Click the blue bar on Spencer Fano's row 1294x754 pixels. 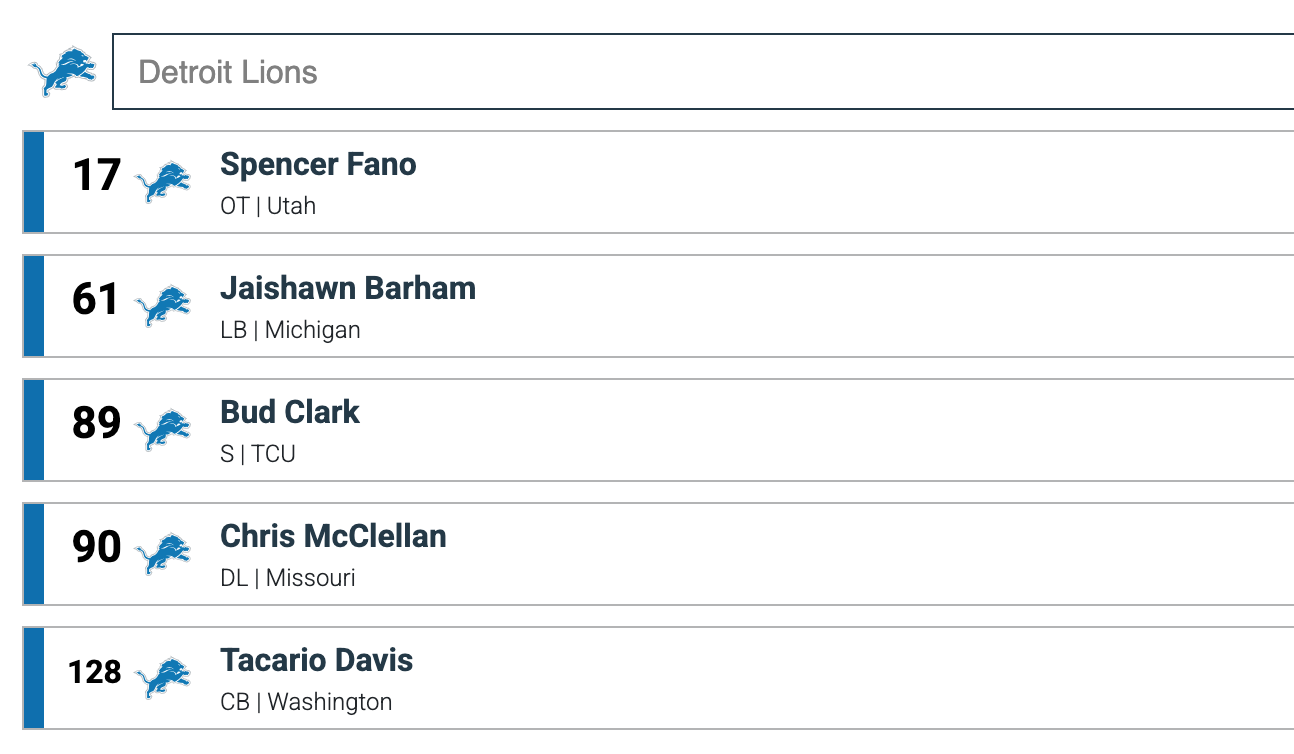[x=33, y=182]
